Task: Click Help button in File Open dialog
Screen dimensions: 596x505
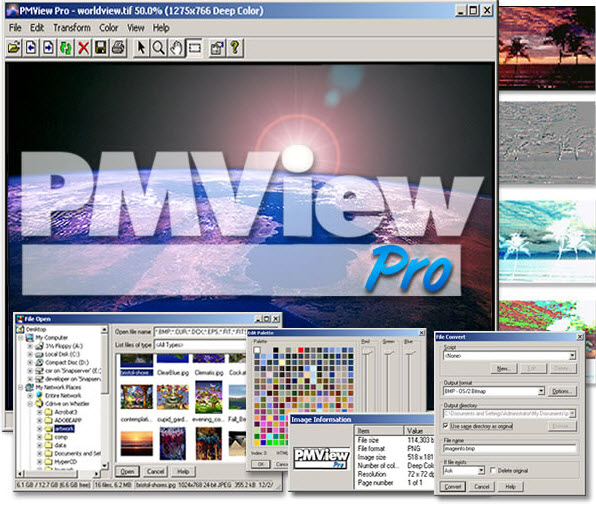Action: (x=183, y=472)
